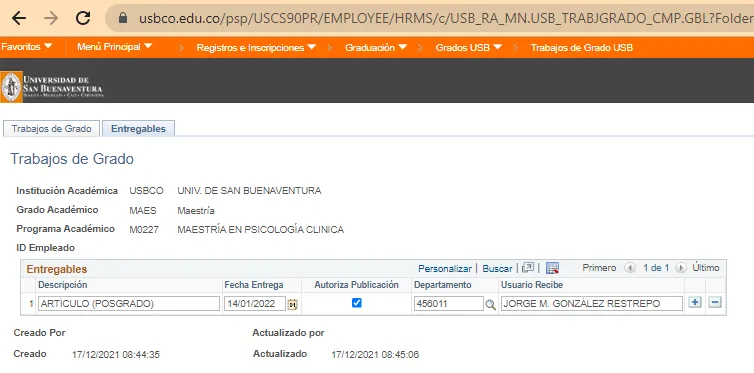
Task: Open the calendar picker beside Fecha Entrega
Action: click(292, 304)
